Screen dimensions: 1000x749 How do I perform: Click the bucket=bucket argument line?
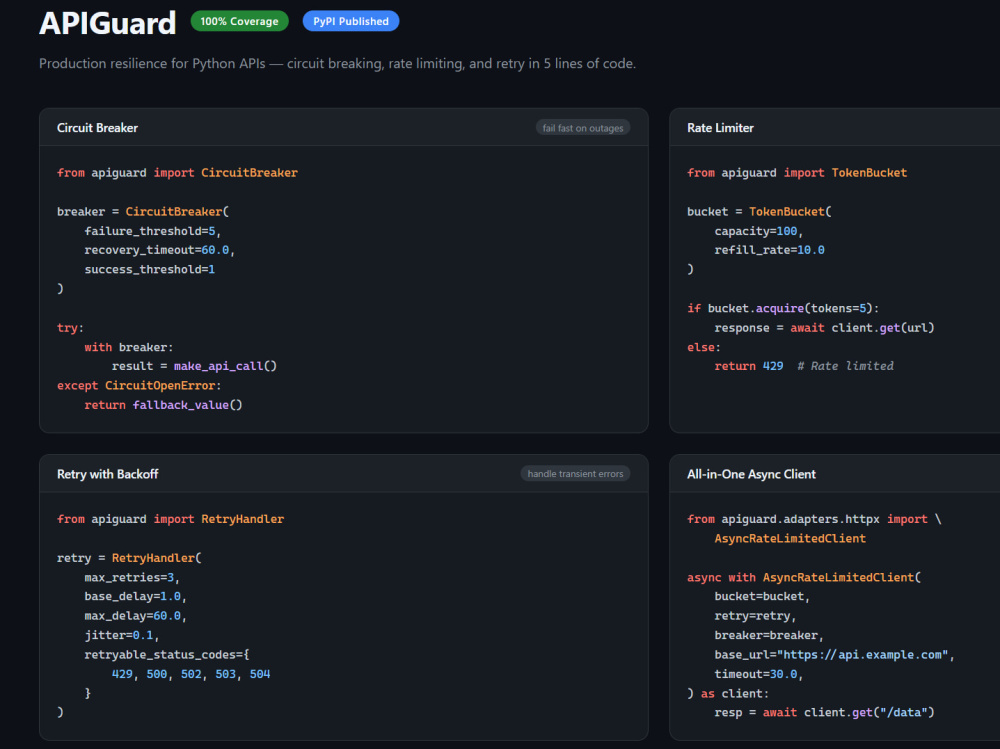[x=762, y=597]
